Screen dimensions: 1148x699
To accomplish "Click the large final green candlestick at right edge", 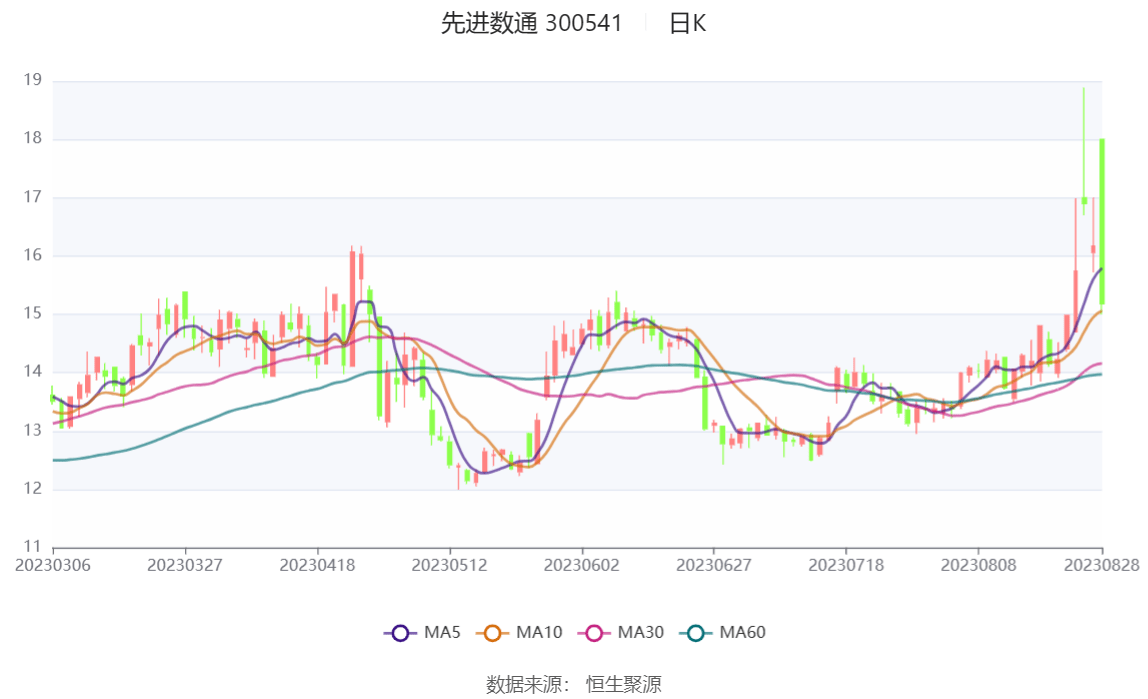I will coord(1101,220).
